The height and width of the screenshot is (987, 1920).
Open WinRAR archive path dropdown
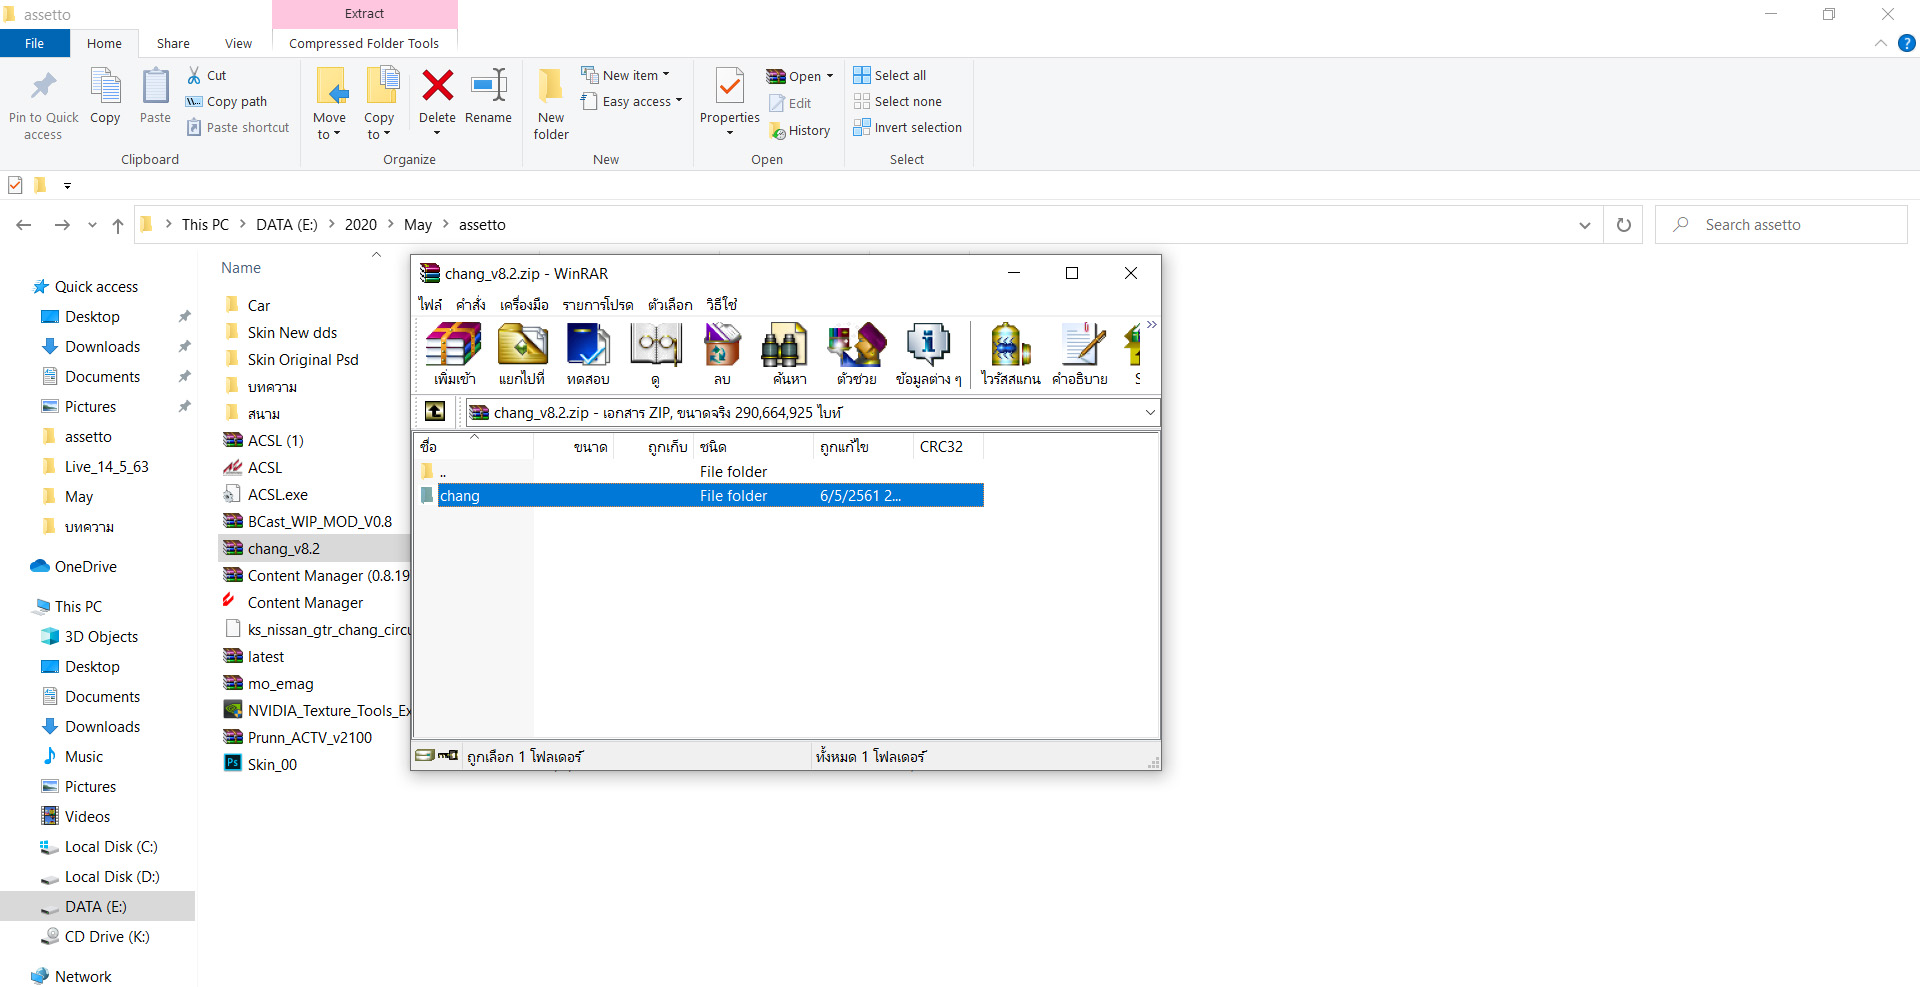1150,412
